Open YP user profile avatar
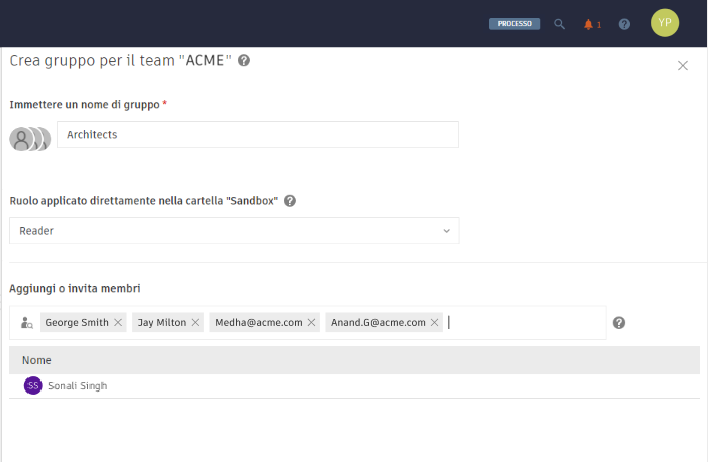The height and width of the screenshot is (462, 708). tap(665, 23)
